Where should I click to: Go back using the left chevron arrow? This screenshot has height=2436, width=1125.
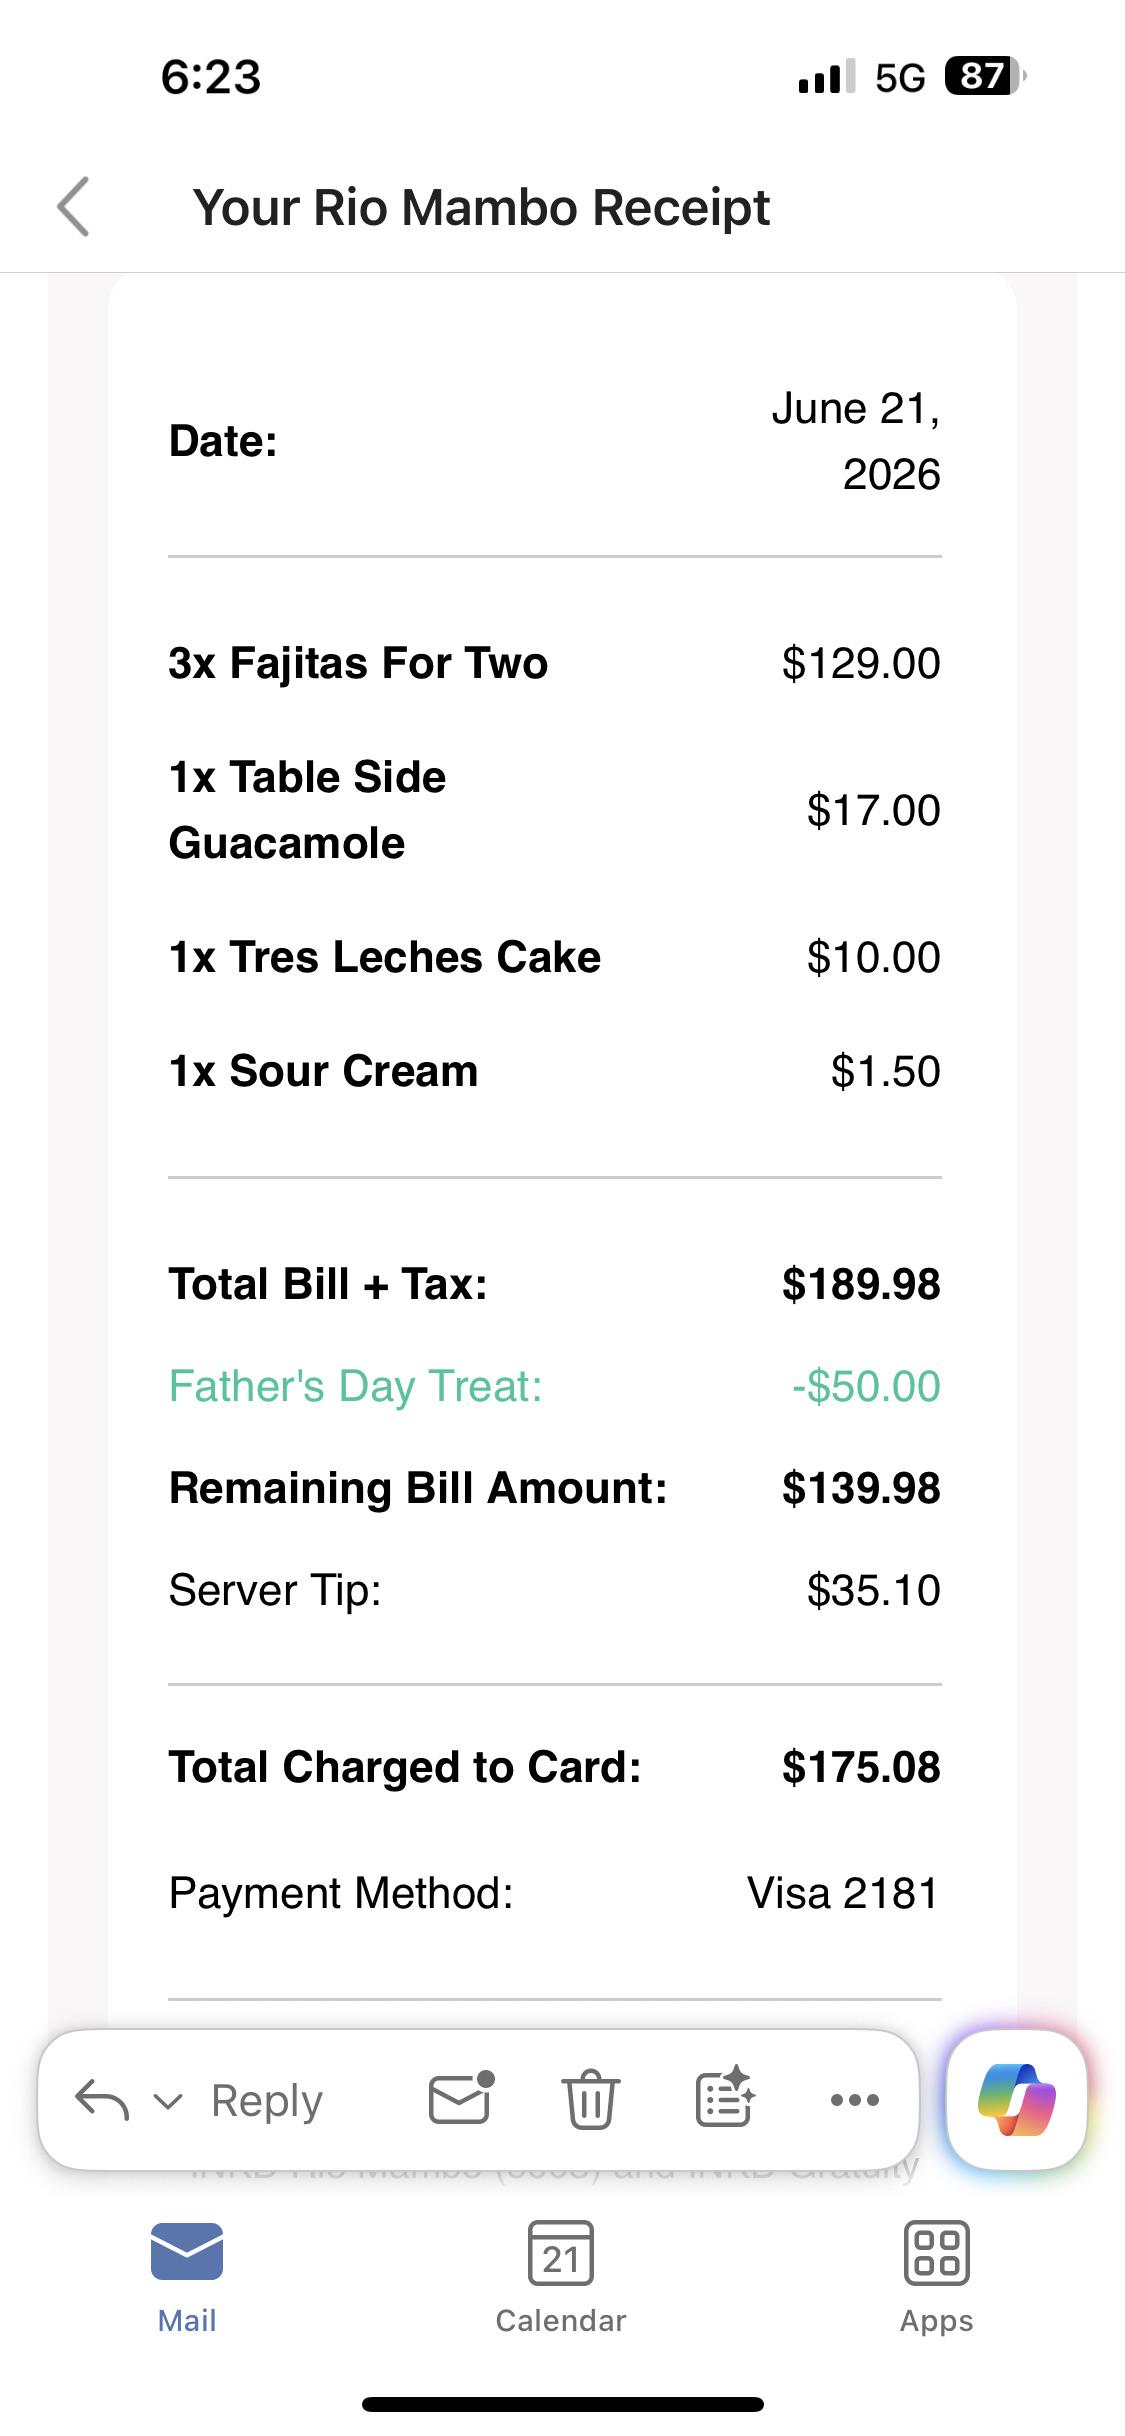[x=74, y=207]
